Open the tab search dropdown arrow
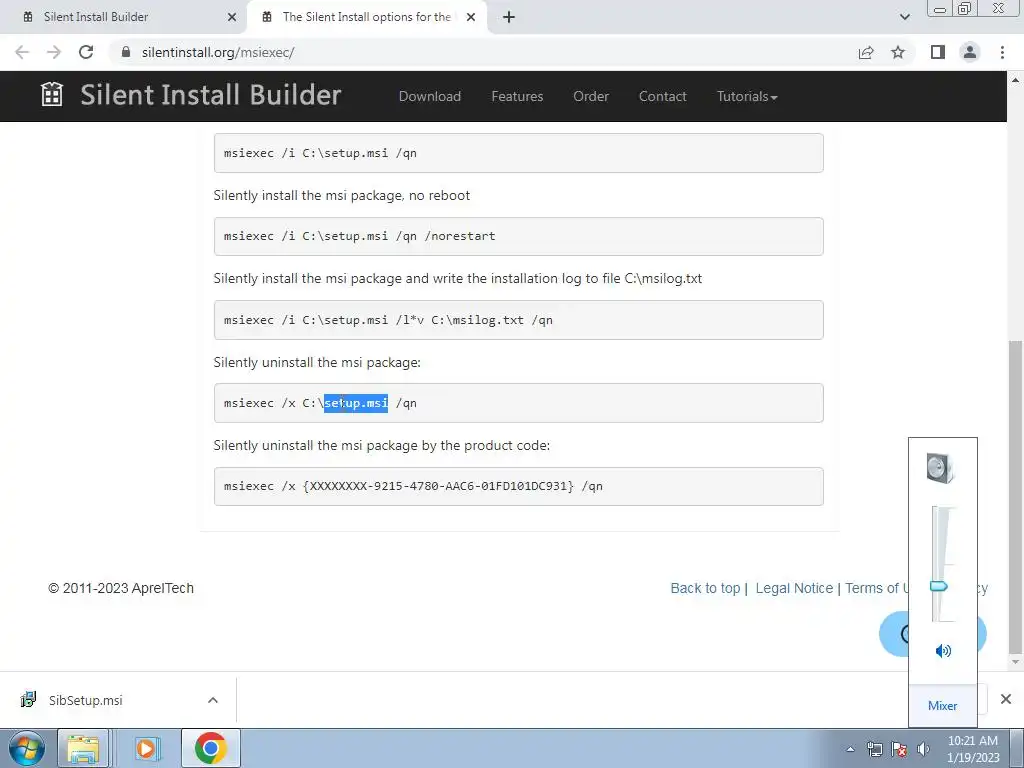 click(904, 17)
